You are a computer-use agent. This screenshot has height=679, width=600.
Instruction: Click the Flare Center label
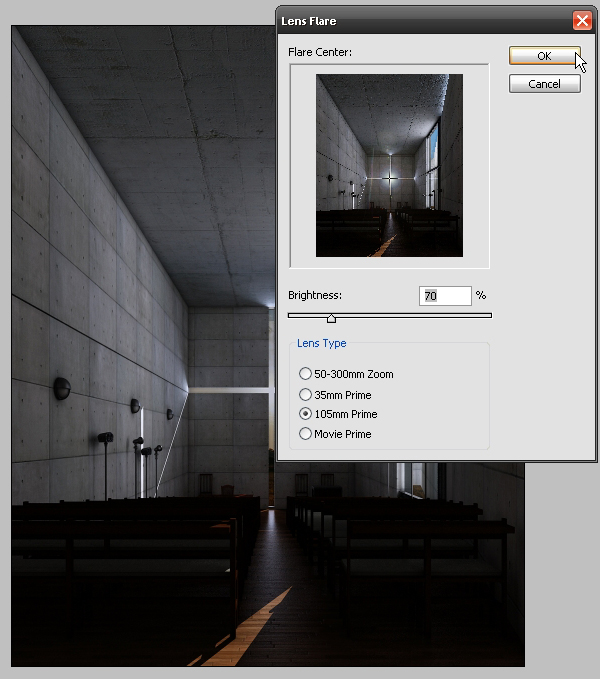point(320,51)
